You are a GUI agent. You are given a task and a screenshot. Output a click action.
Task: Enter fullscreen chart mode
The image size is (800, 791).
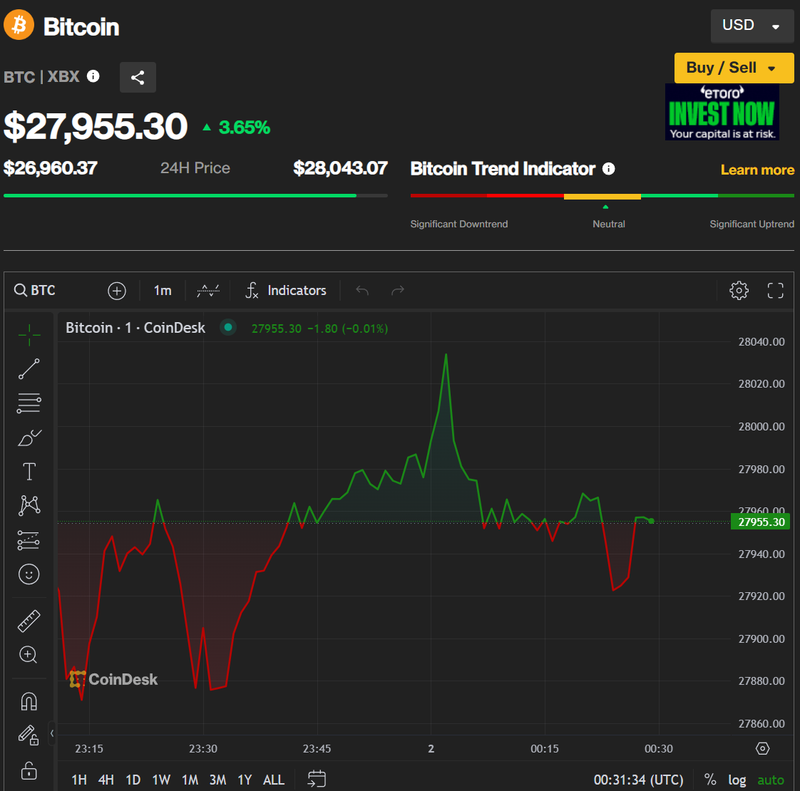tap(775, 290)
